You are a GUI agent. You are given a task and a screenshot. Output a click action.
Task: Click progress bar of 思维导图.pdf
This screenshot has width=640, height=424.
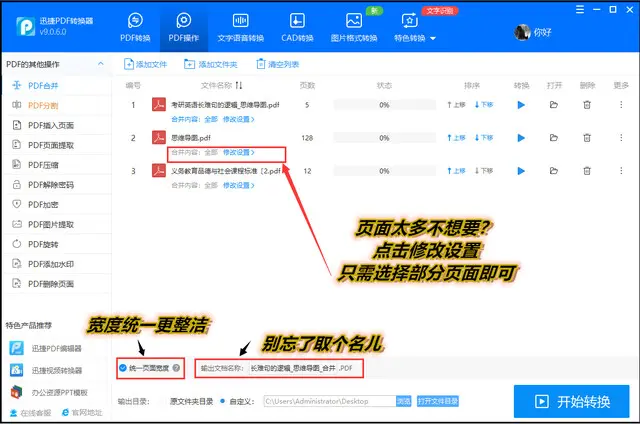tap(384, 138)
